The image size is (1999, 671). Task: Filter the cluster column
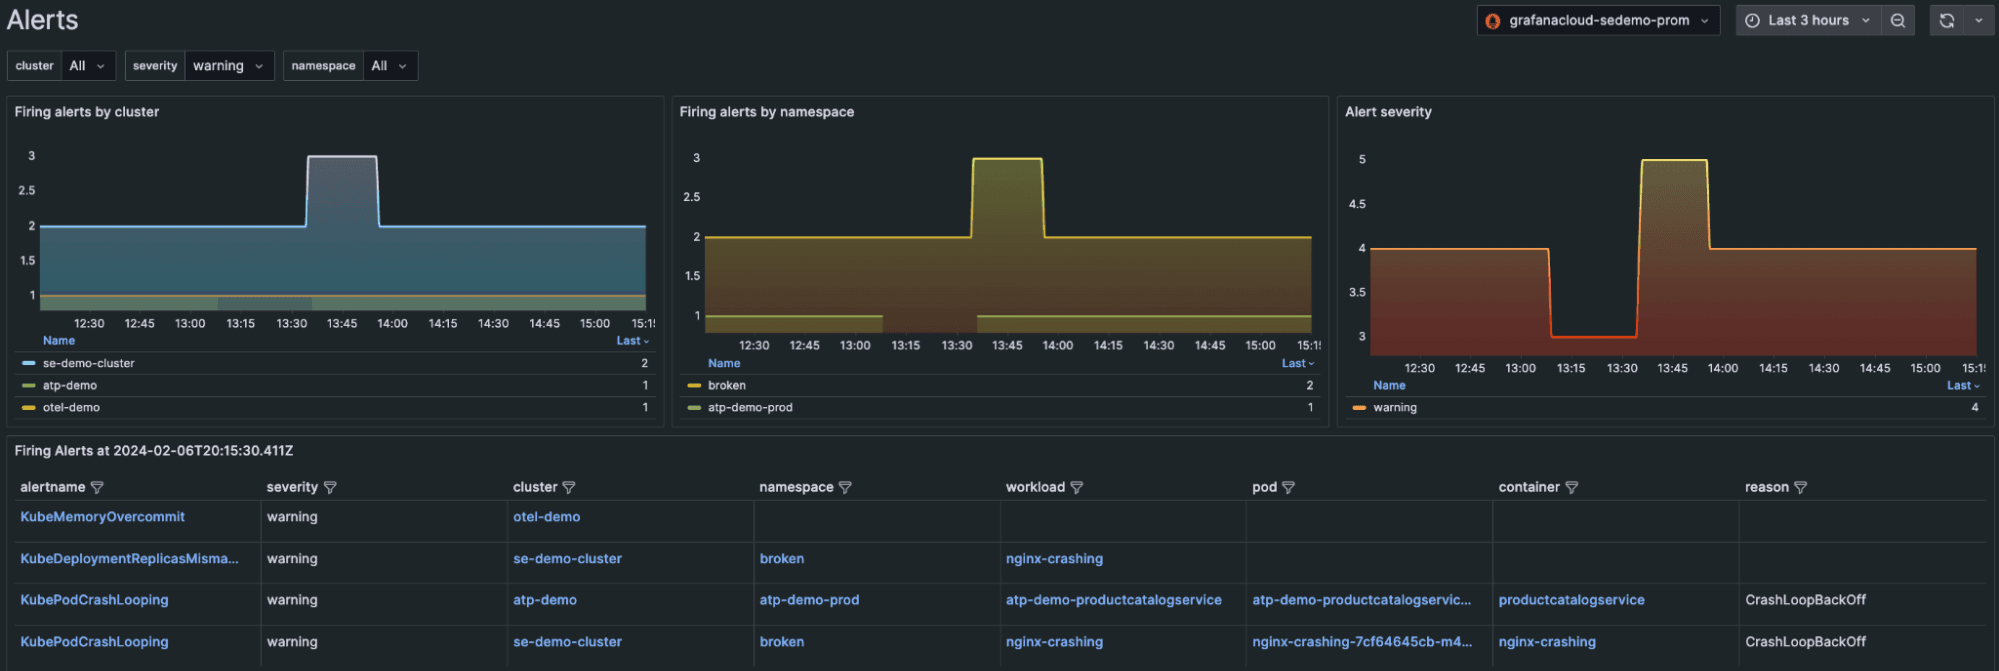569,488
